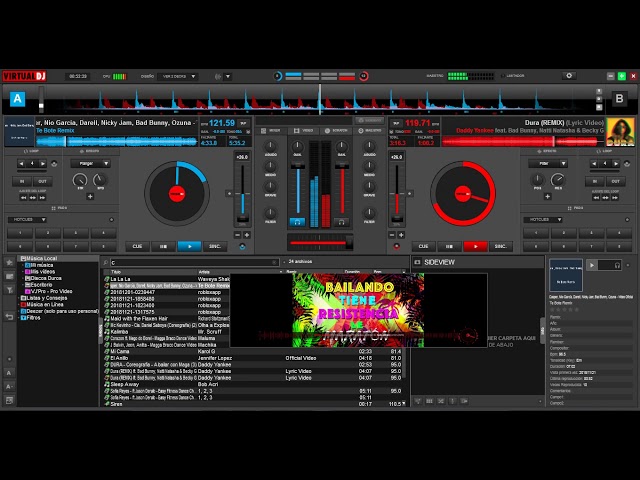Click the favorites star sidebar icon
The width and height of the screenshot is (640, 480).
pos(9,262)
